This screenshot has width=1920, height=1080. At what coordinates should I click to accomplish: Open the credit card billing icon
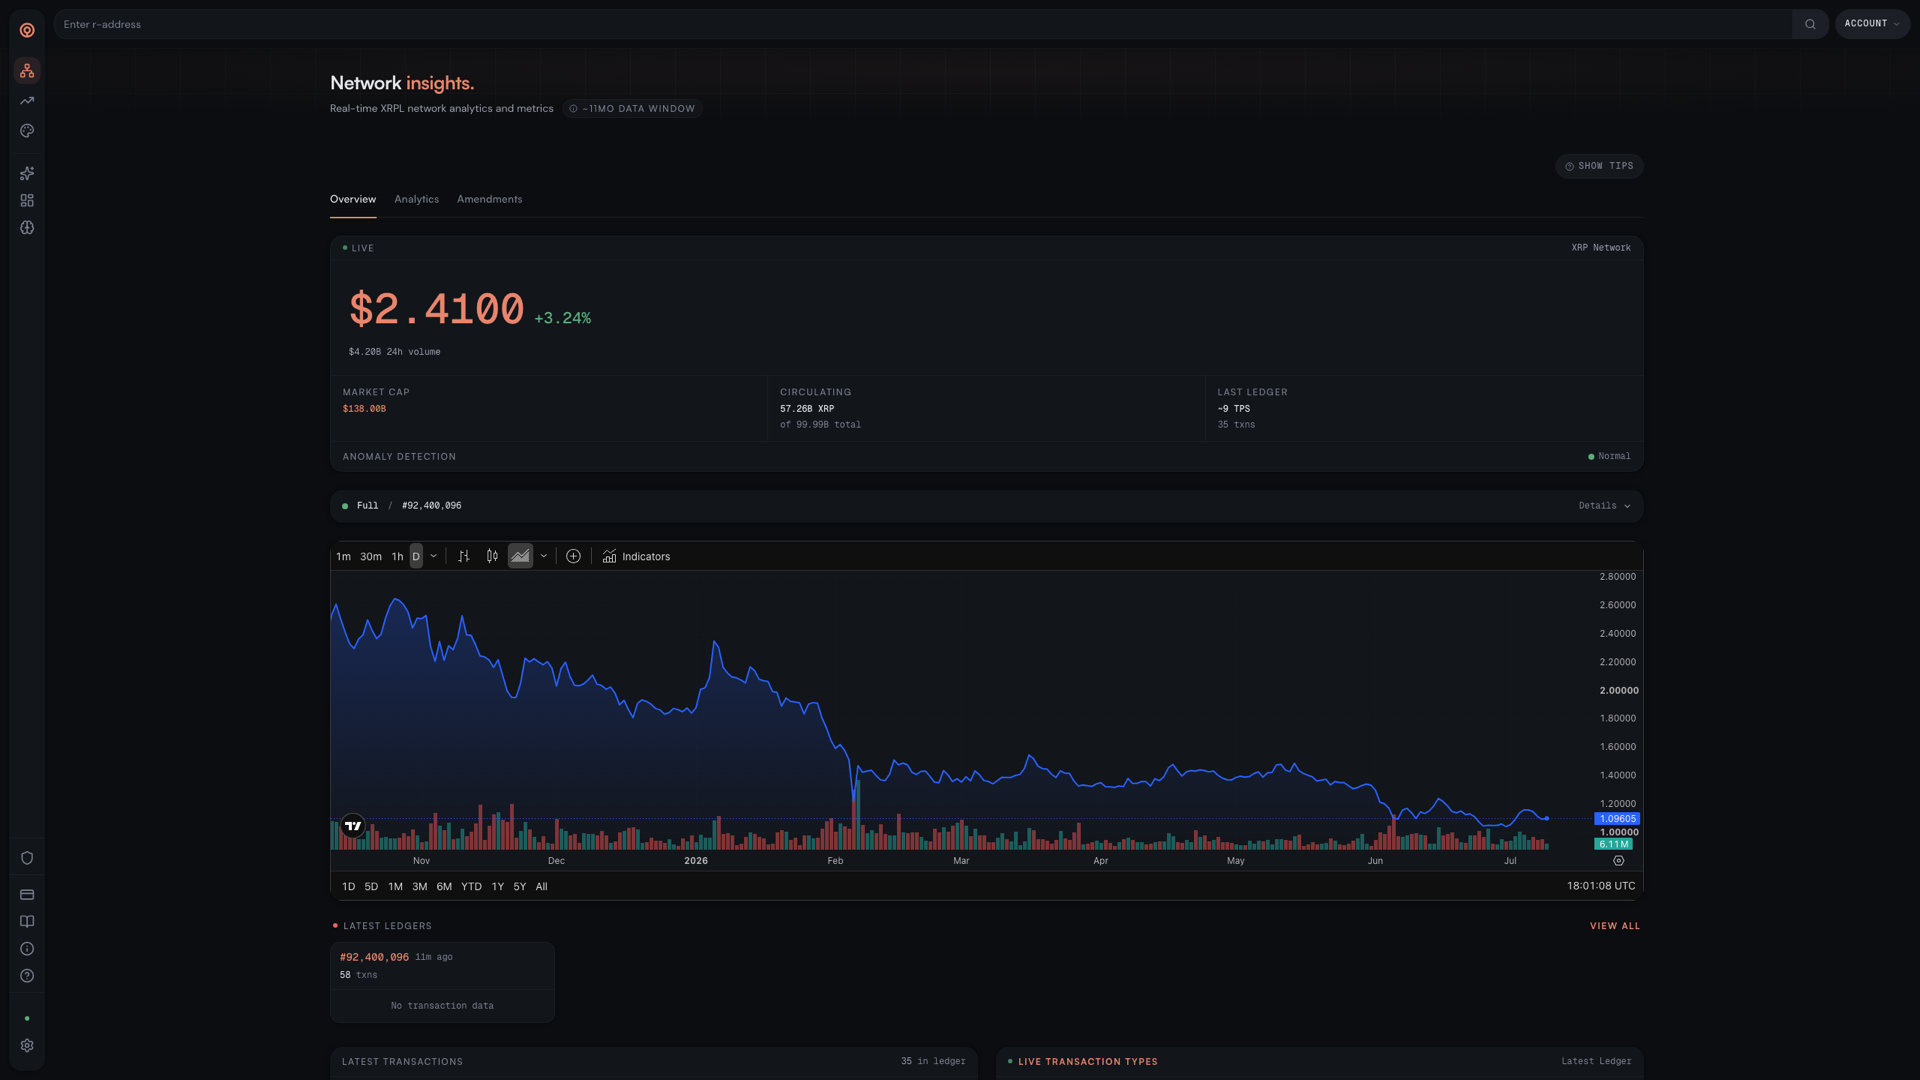(x=27, y=895)
